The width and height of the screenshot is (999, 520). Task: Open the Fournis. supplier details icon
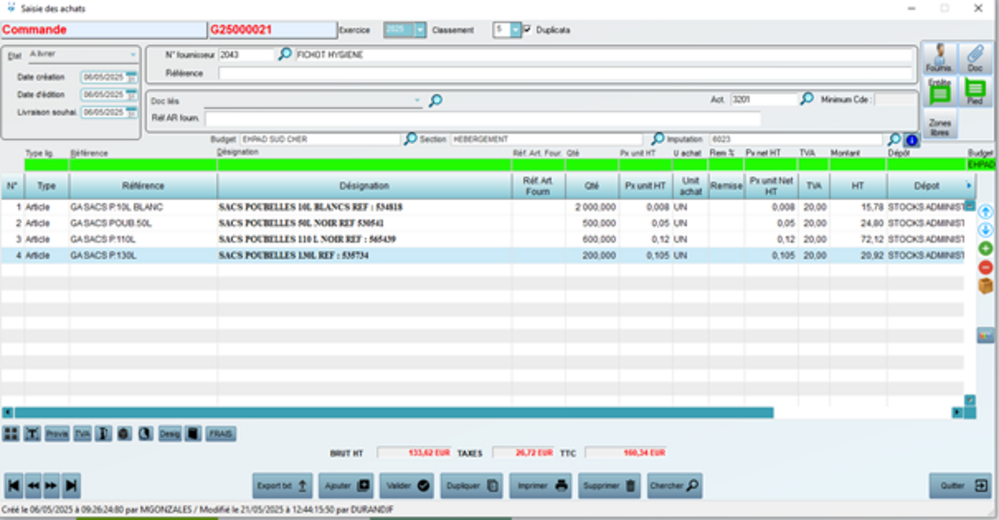click(940, 58)
